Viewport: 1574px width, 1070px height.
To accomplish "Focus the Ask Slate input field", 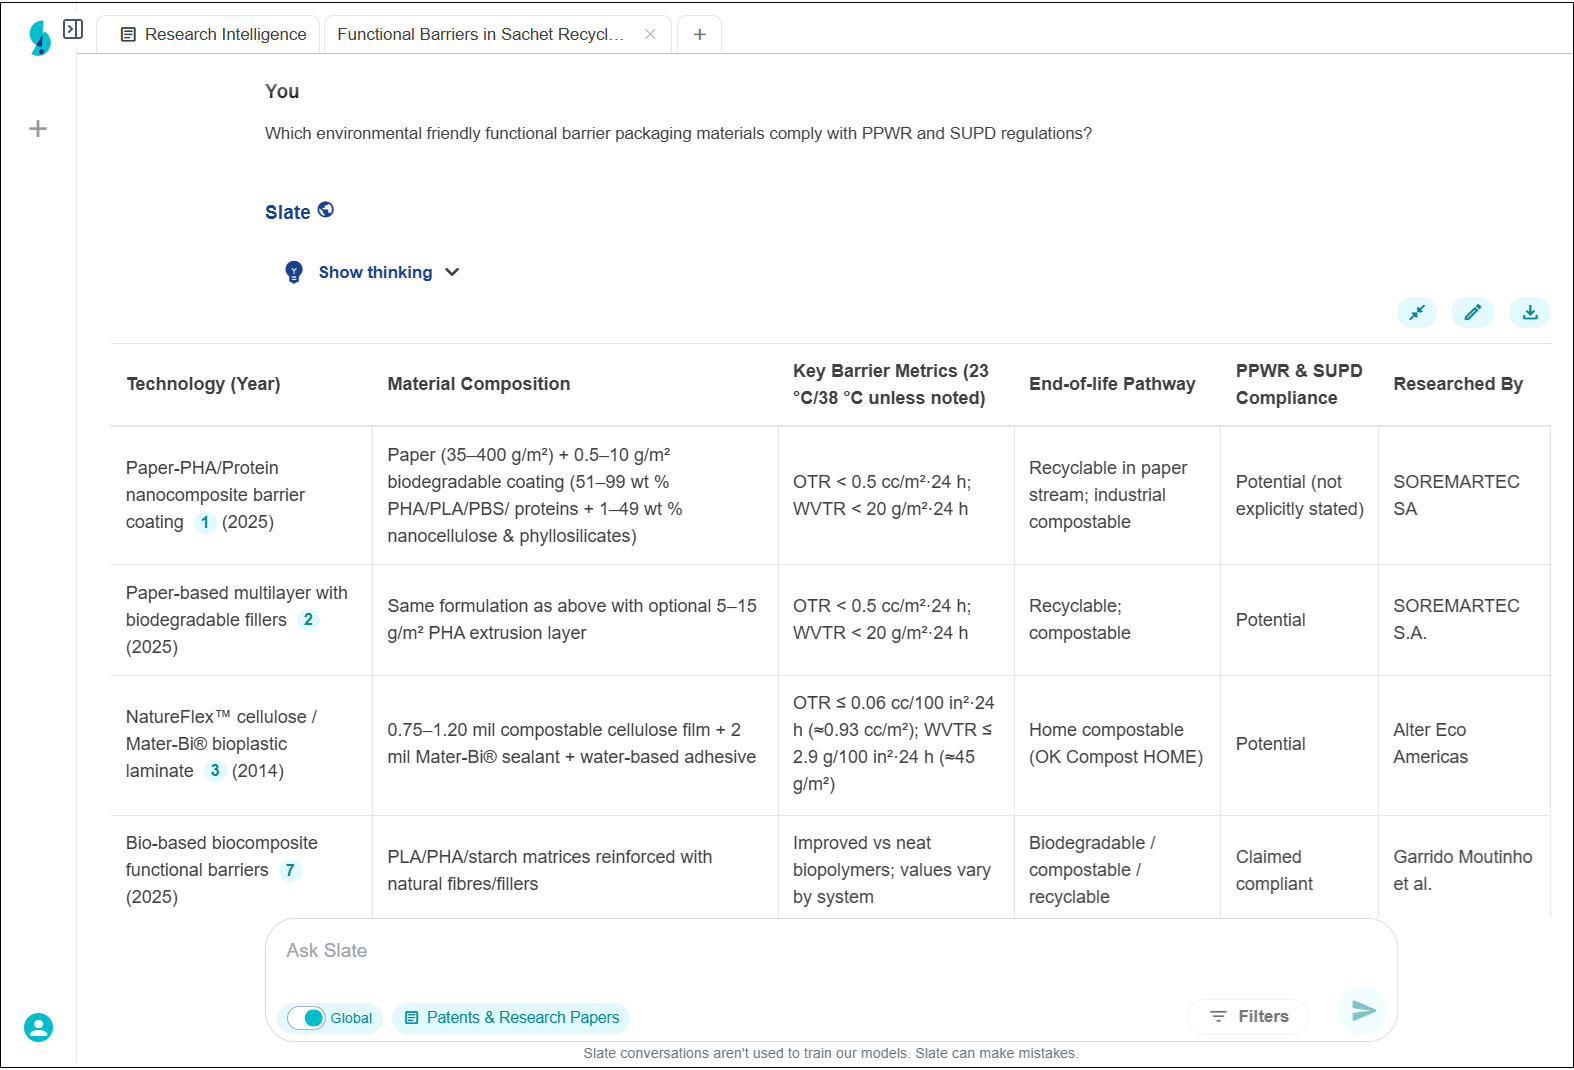I will 830,951.
